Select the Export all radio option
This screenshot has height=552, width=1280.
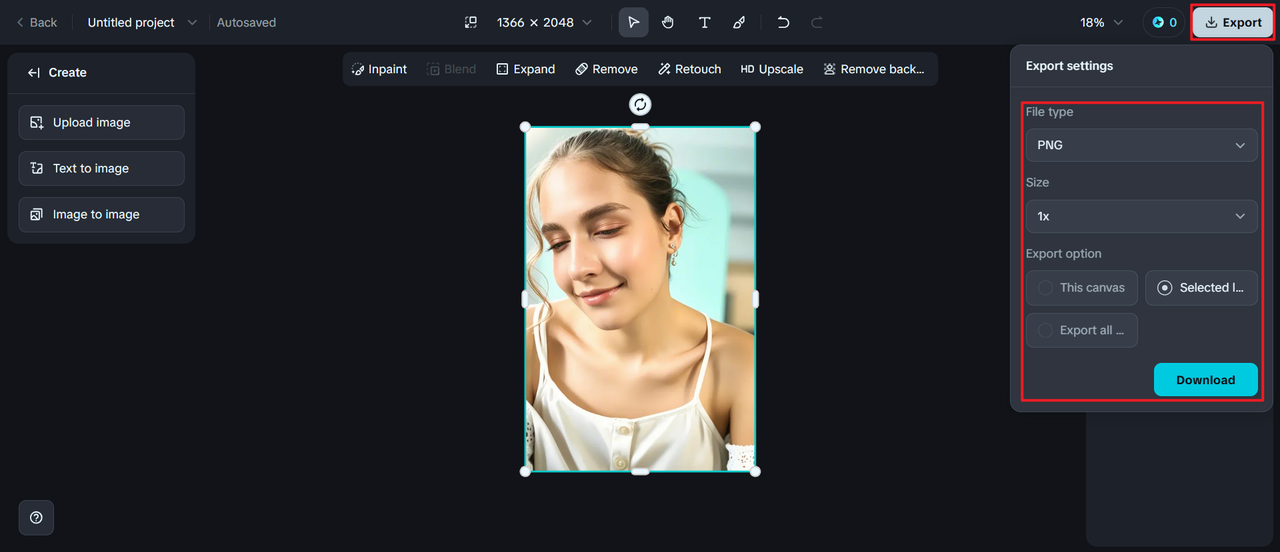(1081, 330)
